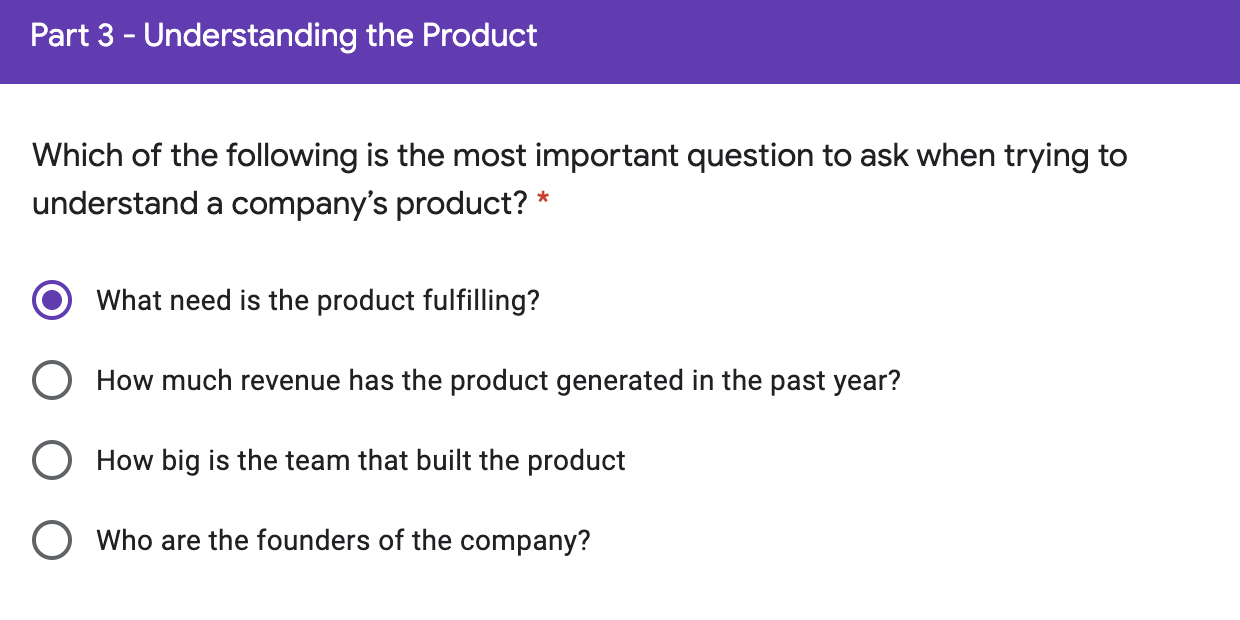
Task: Click the word "Product" in the purple header
Action: [x=480, y=36]
